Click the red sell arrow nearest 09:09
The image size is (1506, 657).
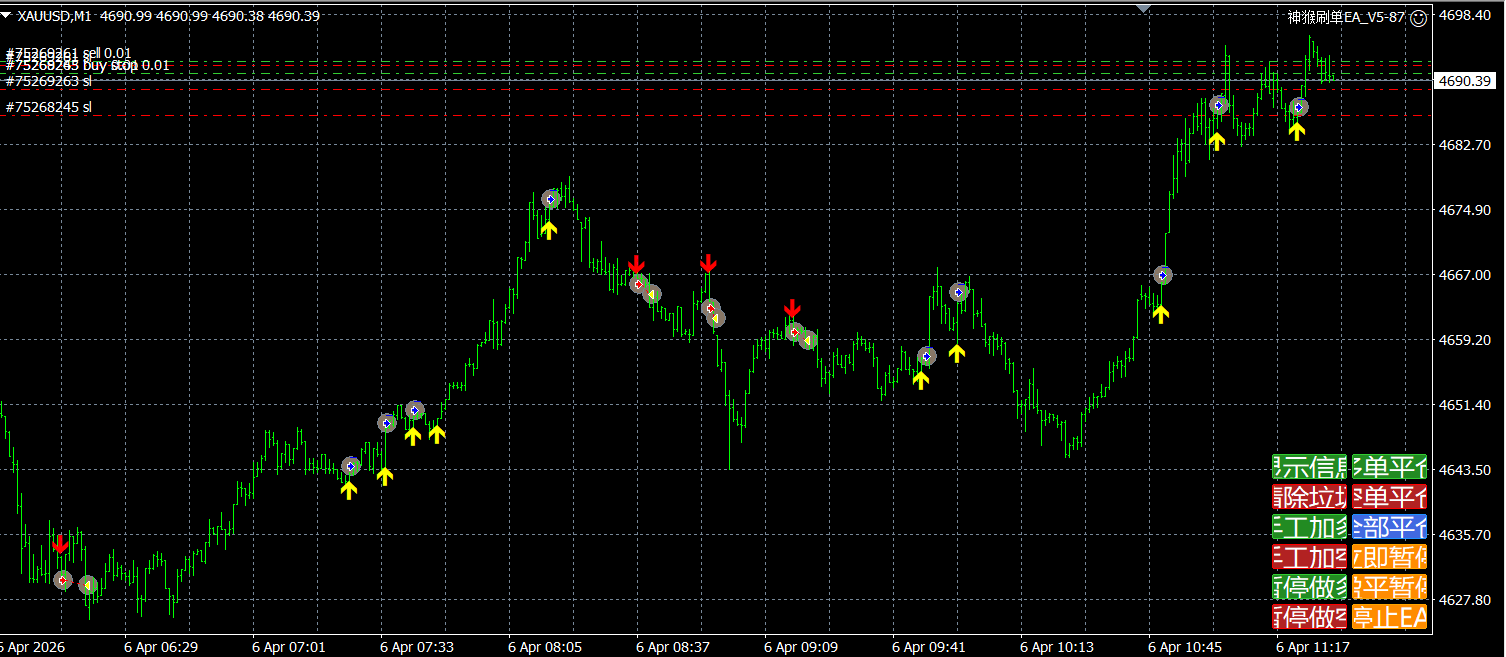(792, 308)
